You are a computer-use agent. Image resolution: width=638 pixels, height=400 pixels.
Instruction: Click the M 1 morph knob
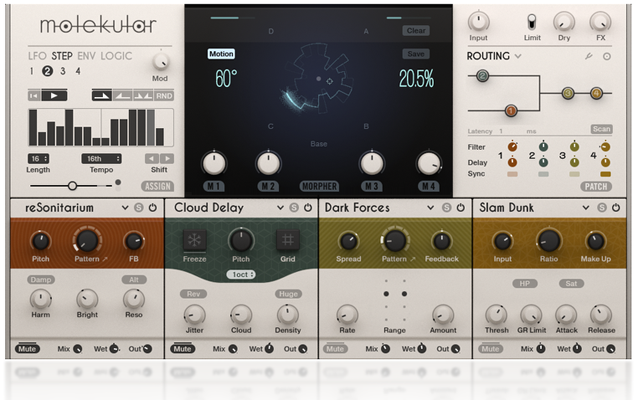coord(214,163)
